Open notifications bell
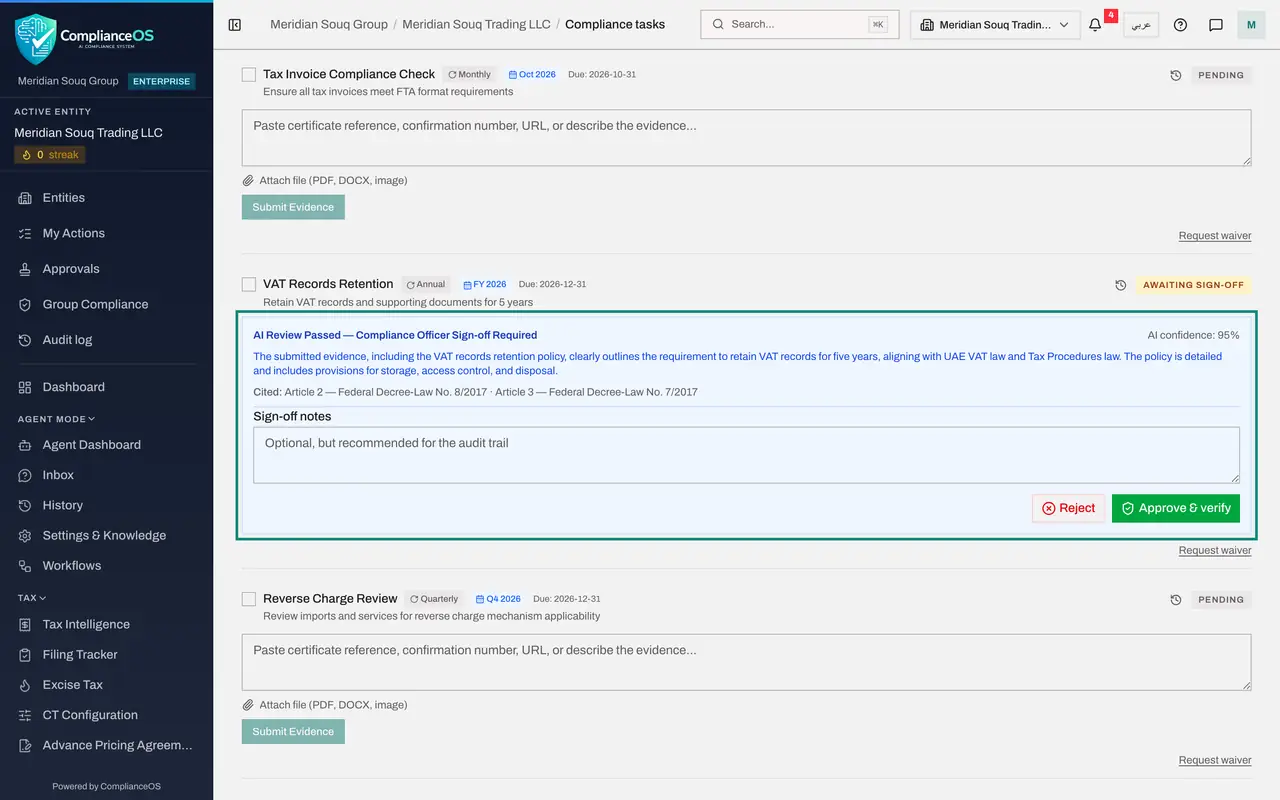1280x800 pixels. coord(1095,24)
